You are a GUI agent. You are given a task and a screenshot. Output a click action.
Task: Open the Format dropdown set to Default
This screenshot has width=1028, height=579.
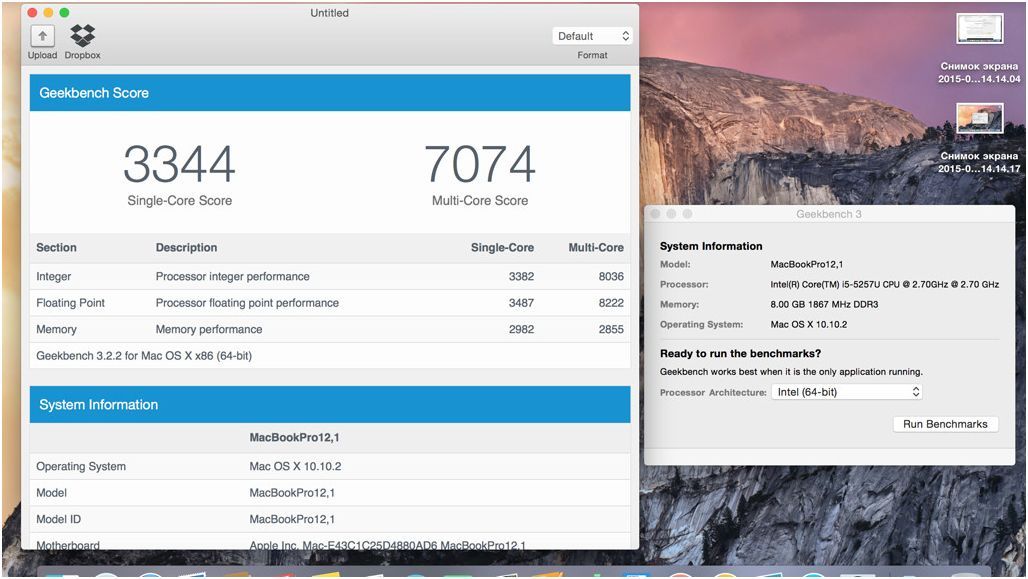click(592, 36)
